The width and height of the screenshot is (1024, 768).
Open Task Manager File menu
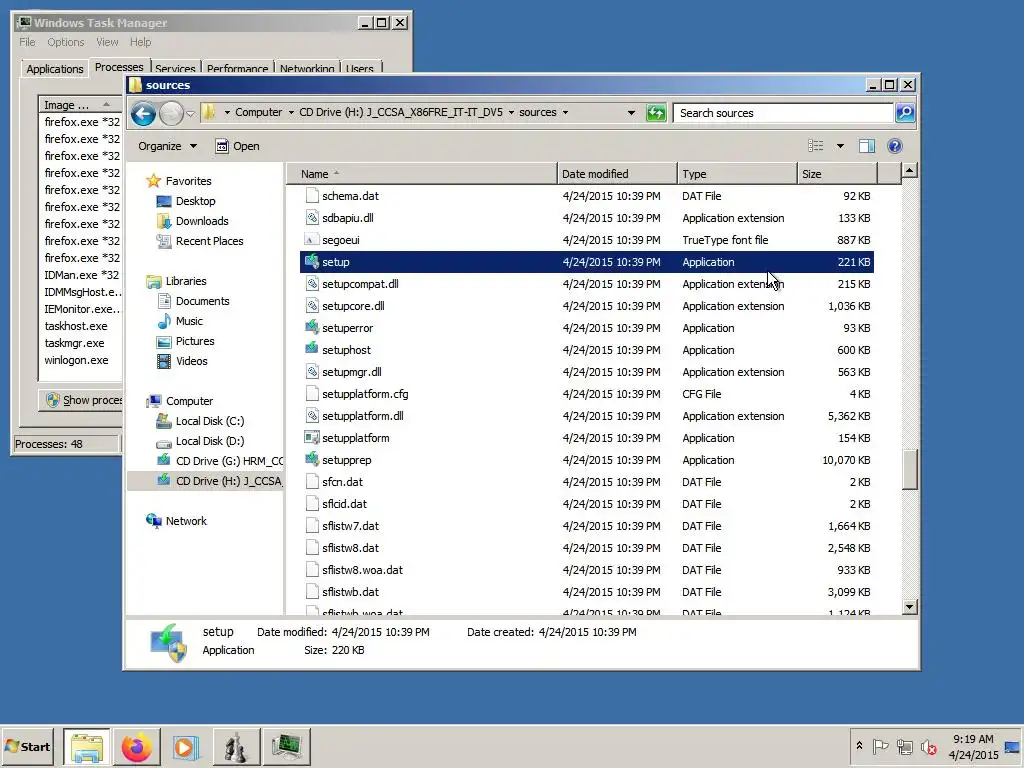[27, 42]
